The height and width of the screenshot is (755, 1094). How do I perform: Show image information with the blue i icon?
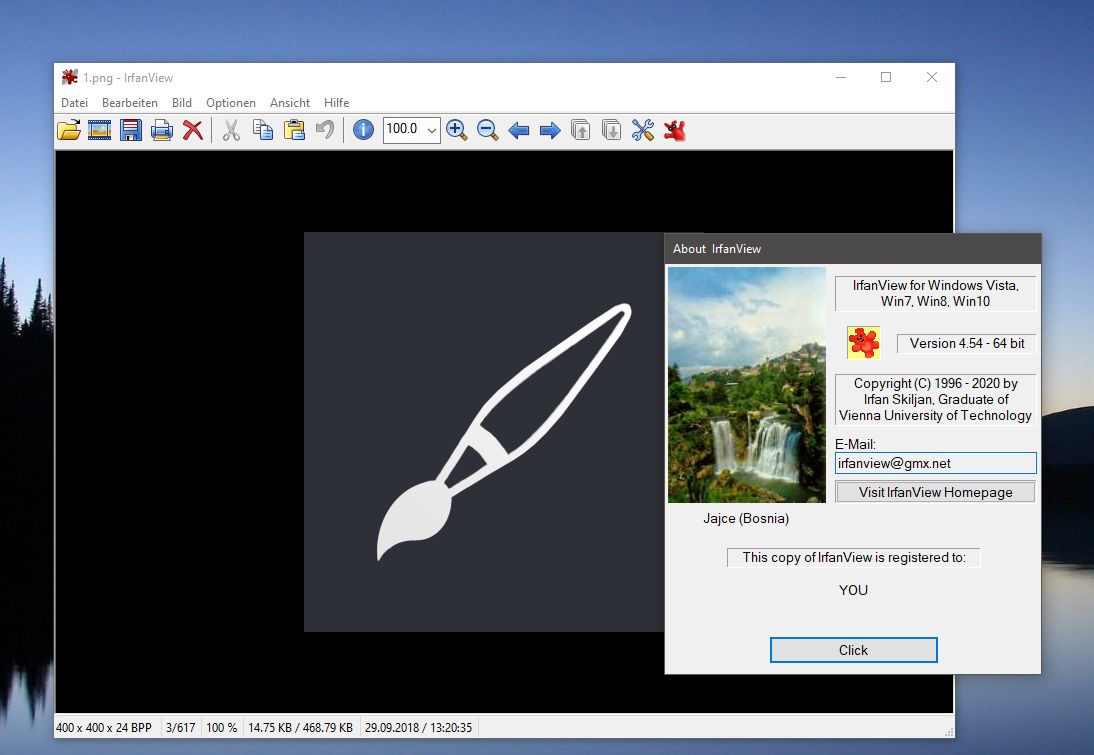click(x=364, y=130)
